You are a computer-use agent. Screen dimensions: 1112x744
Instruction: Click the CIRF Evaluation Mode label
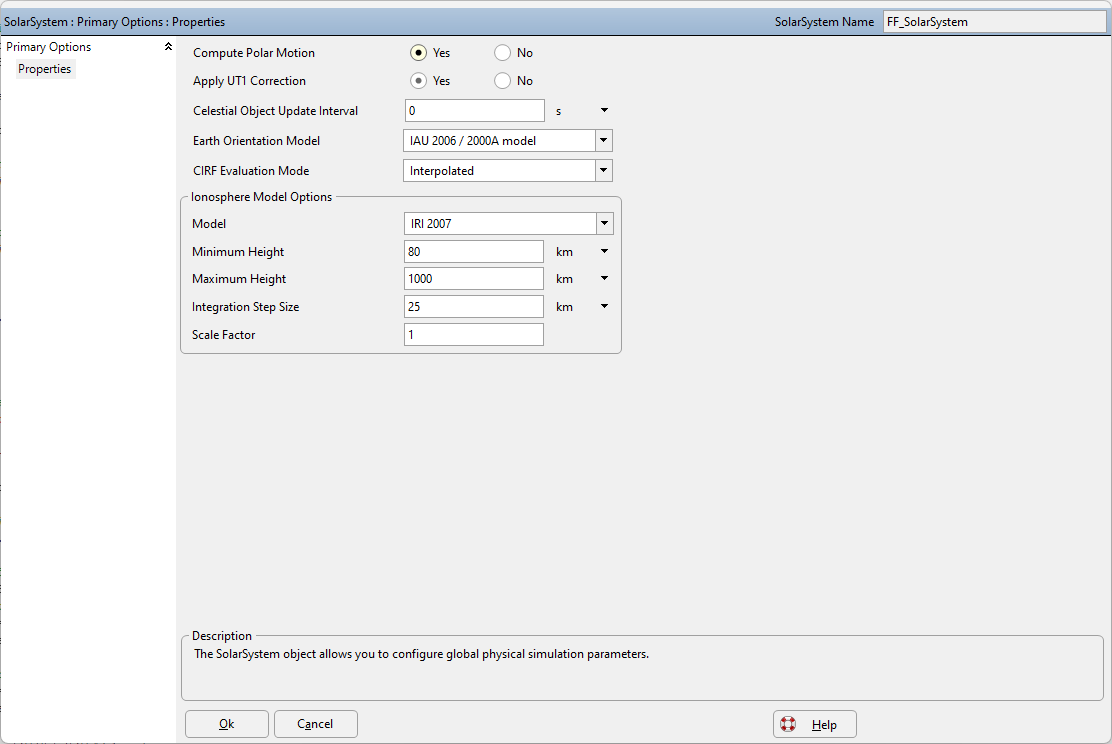tap(251, 171)
